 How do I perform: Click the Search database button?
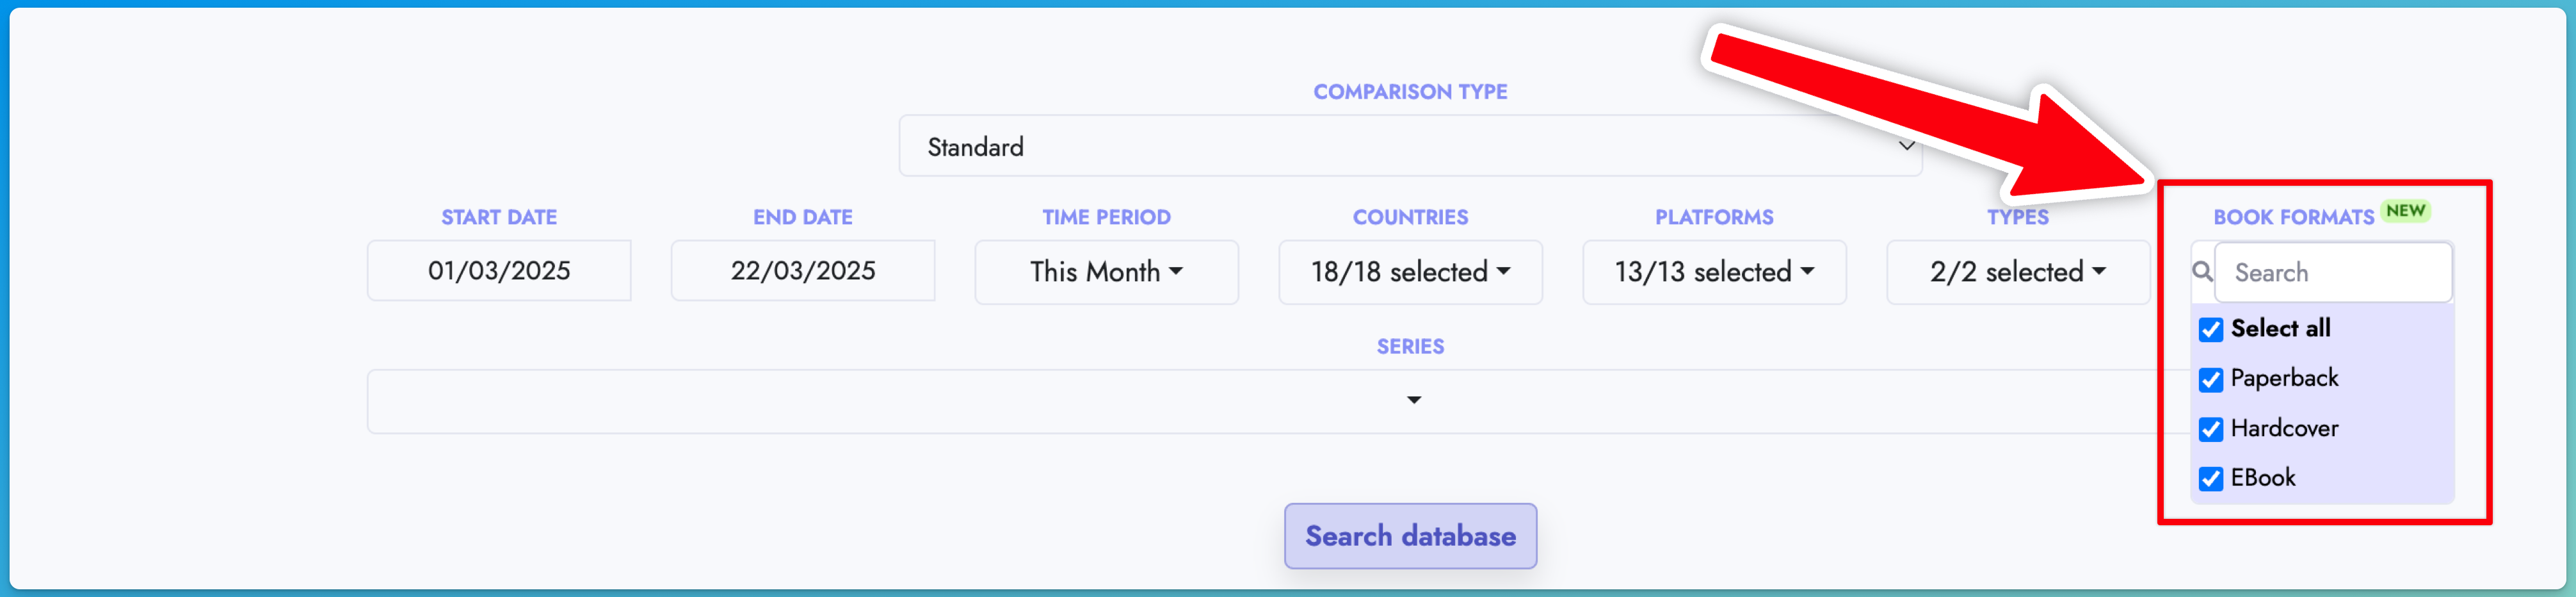coord(1410,536)
